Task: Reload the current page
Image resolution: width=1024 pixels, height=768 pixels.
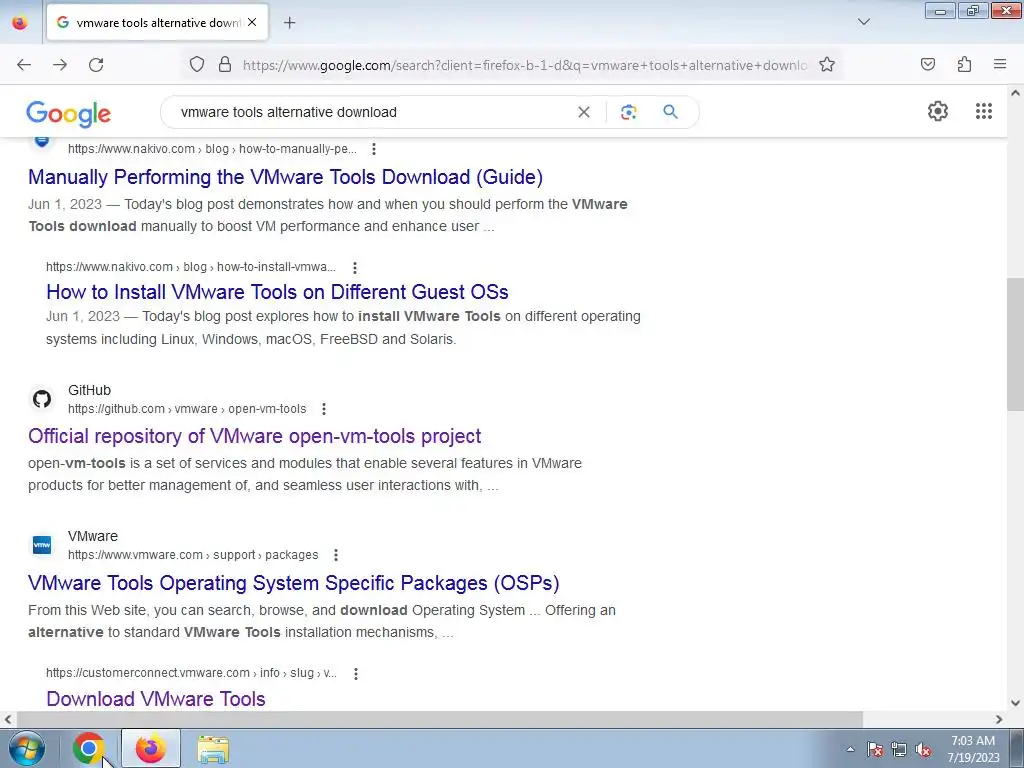Action: point(96,65)
